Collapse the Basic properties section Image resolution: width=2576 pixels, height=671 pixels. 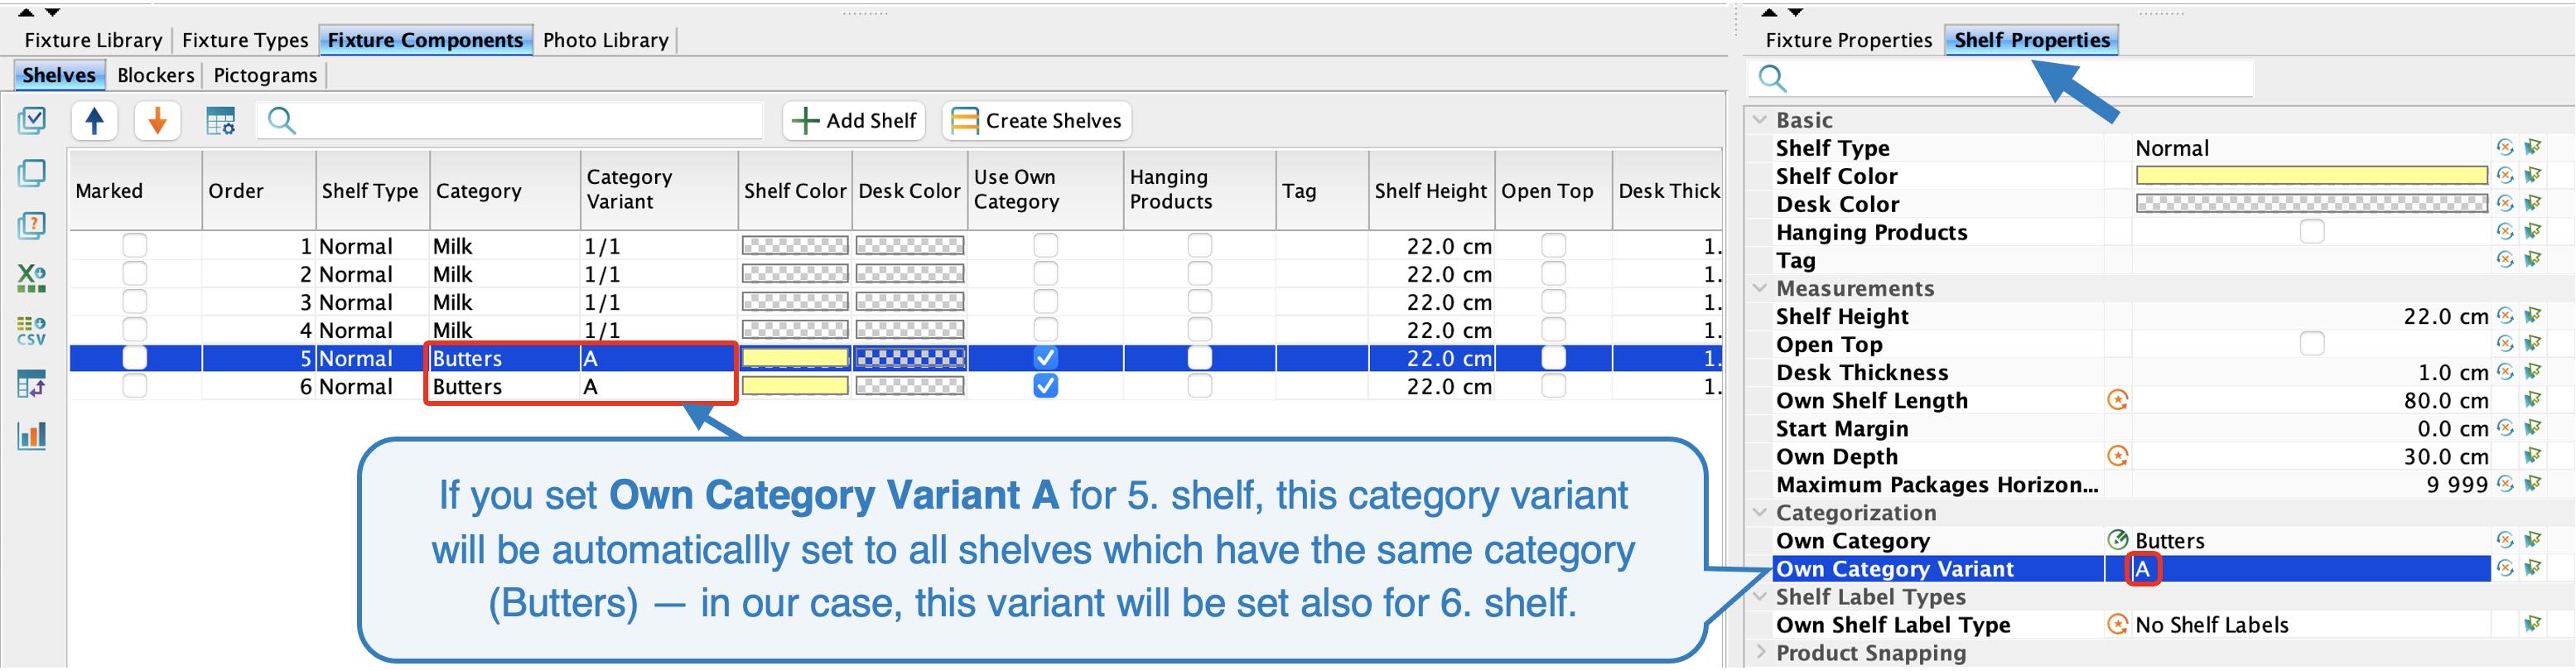[x=1760, y=120]
